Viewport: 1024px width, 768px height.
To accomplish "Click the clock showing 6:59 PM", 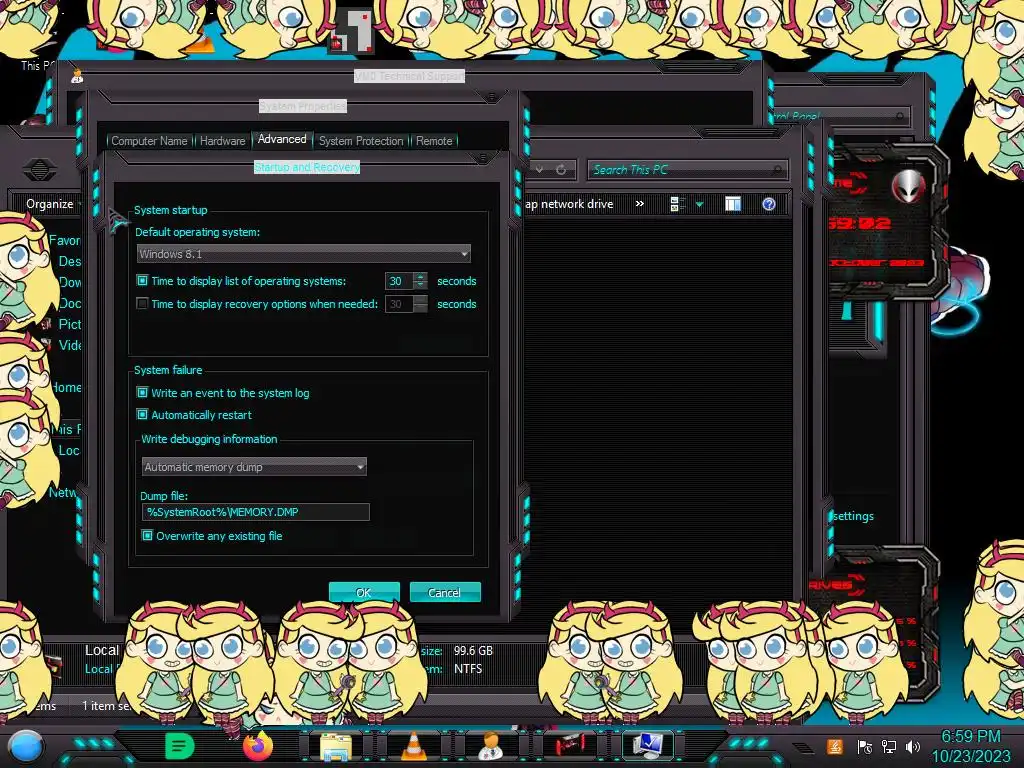I will [970, 737].
